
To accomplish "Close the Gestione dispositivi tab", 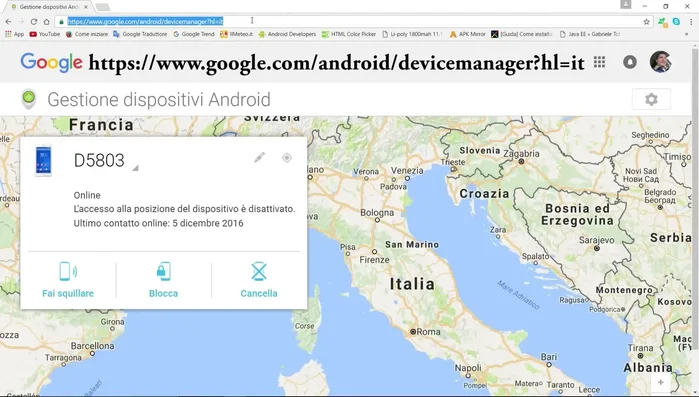I will click(x=86, y=7).
